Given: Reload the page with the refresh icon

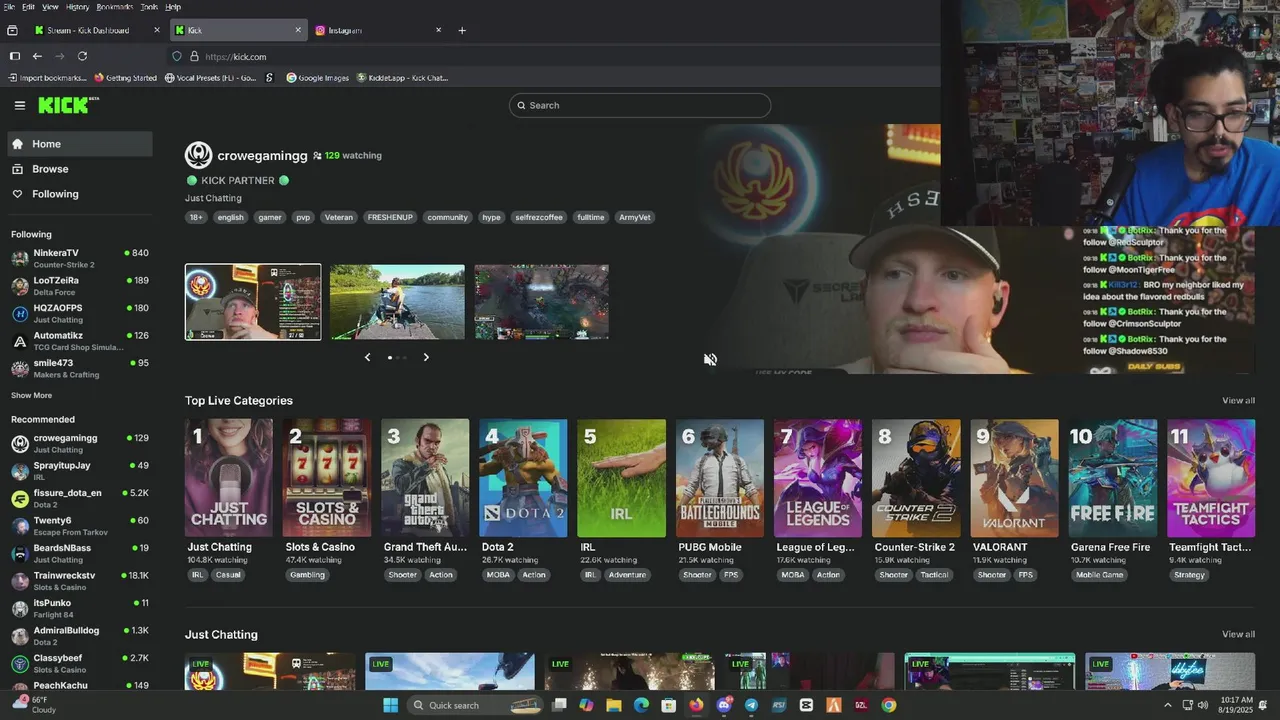Looking at the screenshot, I should pyautogui.click(x=82, y=56).
